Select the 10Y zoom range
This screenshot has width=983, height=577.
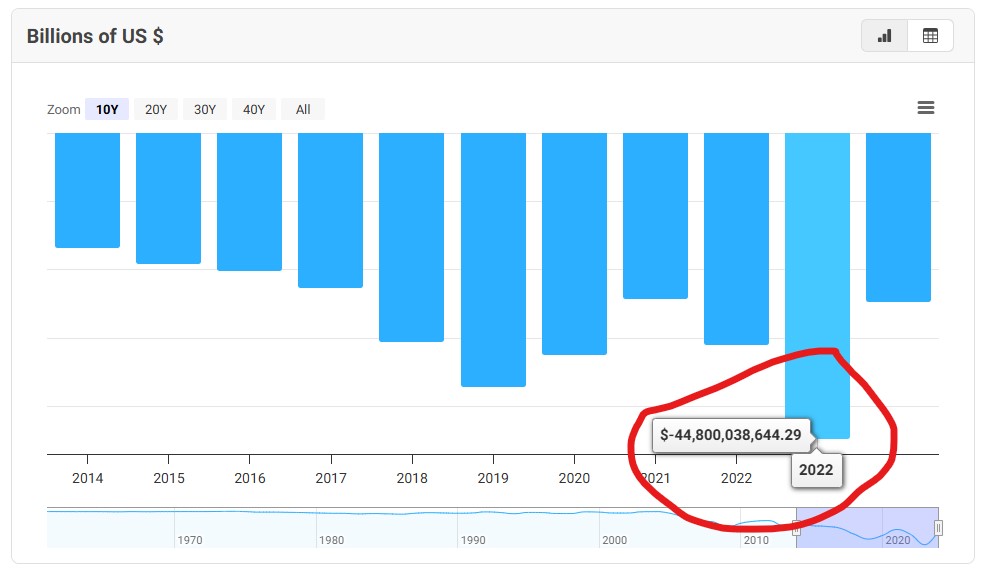click(x=107, y=110)
